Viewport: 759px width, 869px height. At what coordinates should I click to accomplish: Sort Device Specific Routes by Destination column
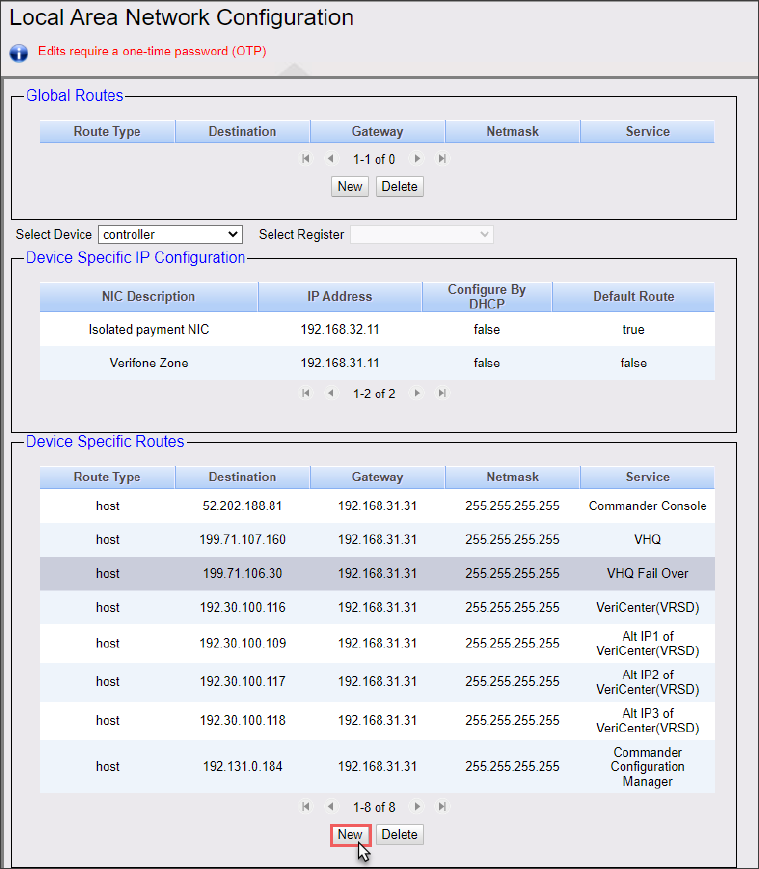tap(242, 478)
